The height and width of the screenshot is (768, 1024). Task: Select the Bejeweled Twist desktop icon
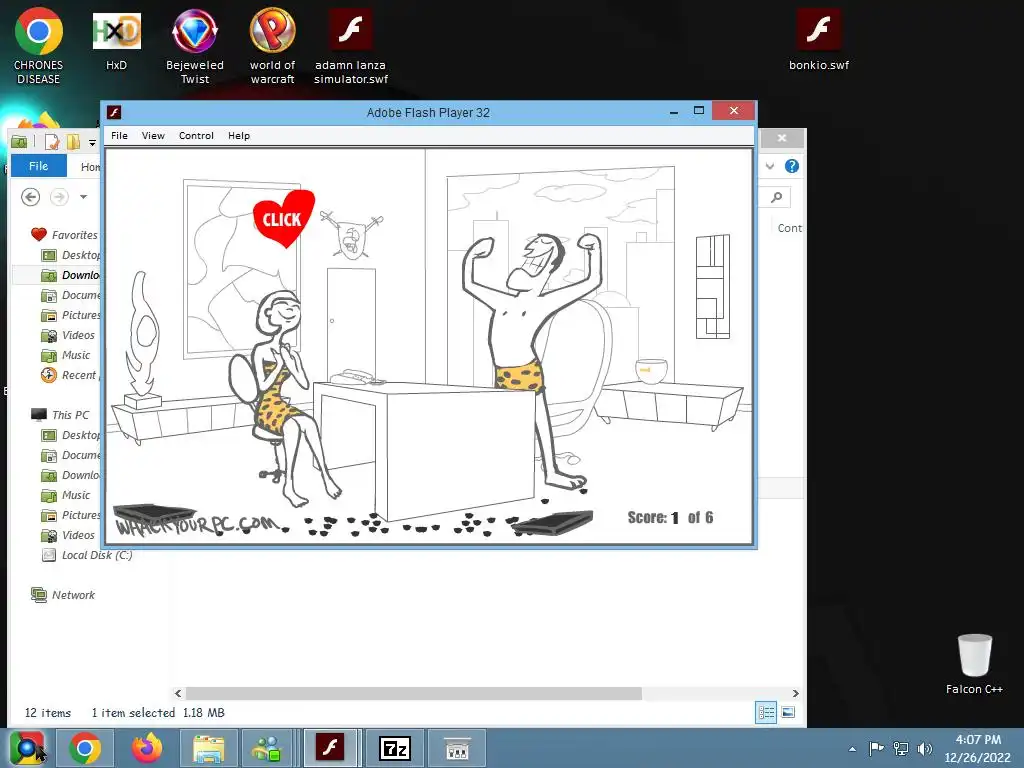(195, 46)
